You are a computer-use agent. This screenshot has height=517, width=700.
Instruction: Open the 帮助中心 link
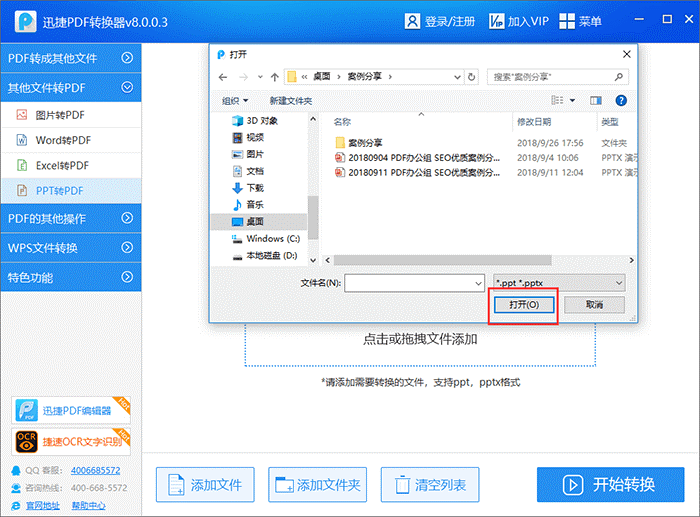[88, 505]
